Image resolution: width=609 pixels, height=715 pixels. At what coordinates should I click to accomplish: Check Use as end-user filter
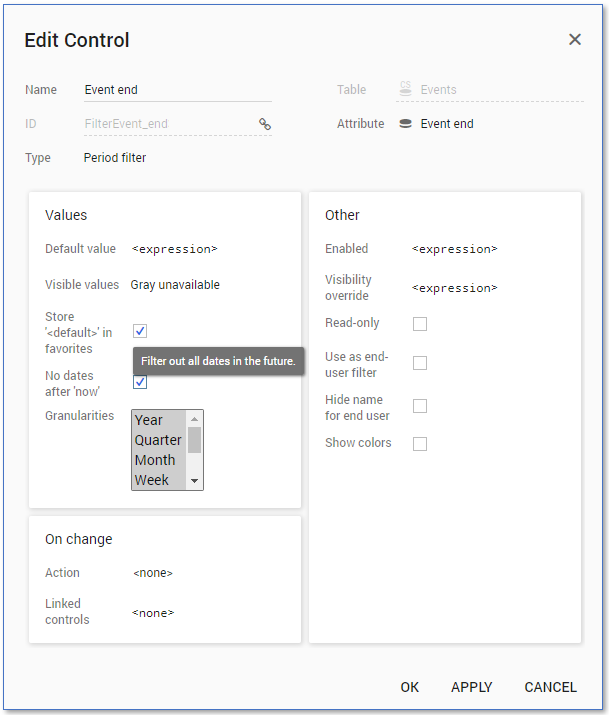pyautogui.click(x=420, y=363)
